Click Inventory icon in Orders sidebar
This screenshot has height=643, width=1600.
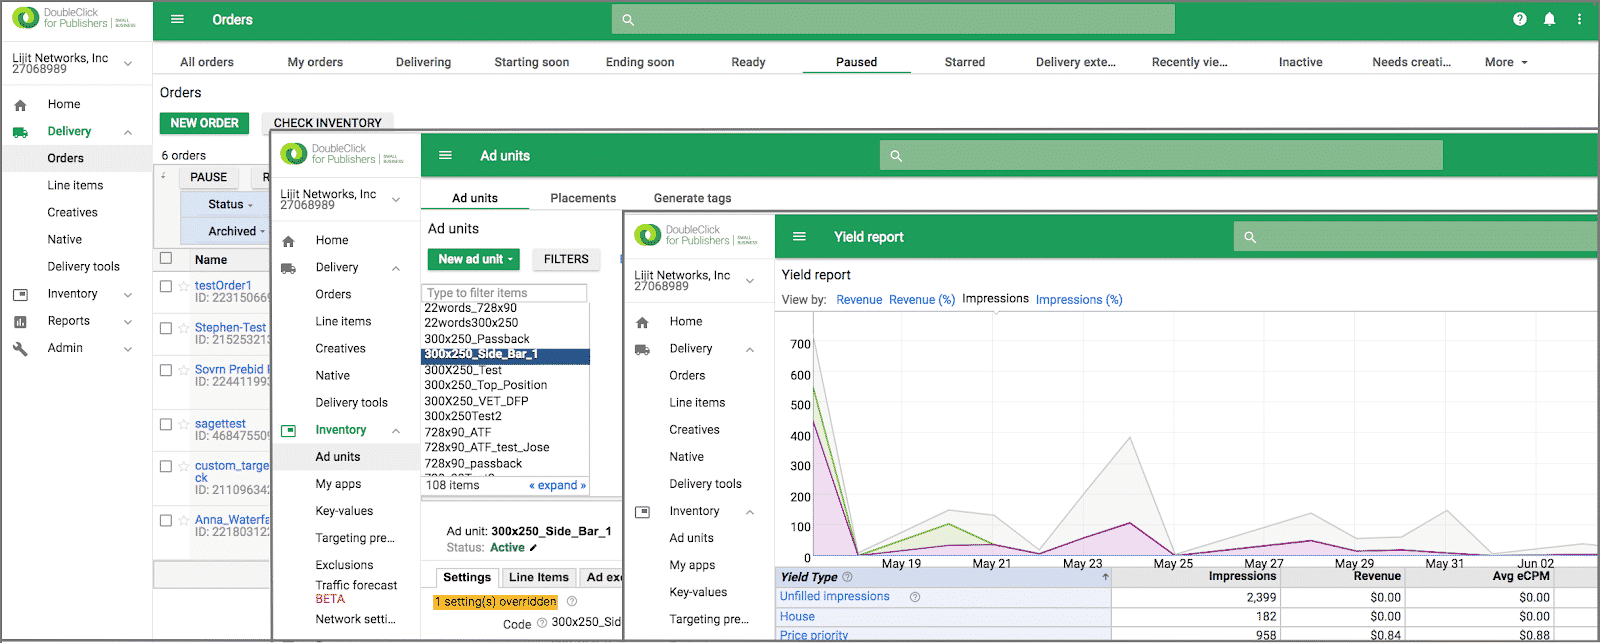20,294
